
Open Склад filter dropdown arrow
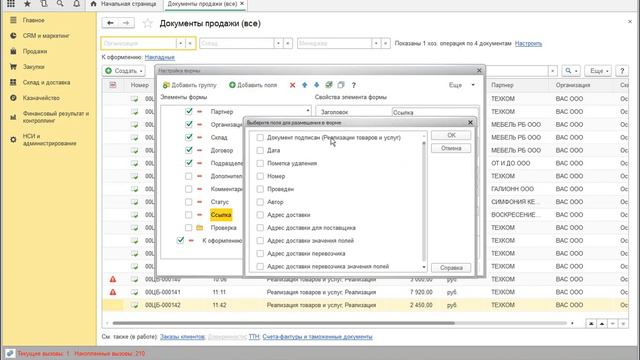point(278,43)
